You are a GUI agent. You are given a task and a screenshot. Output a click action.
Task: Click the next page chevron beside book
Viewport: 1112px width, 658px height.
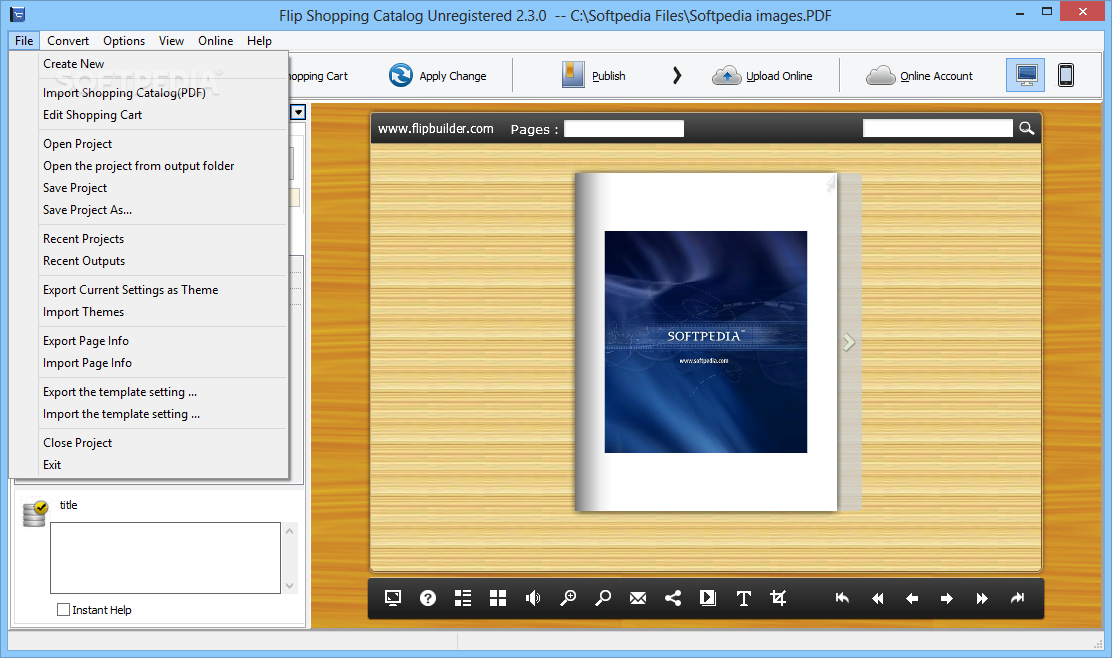(x=849, y=342)
